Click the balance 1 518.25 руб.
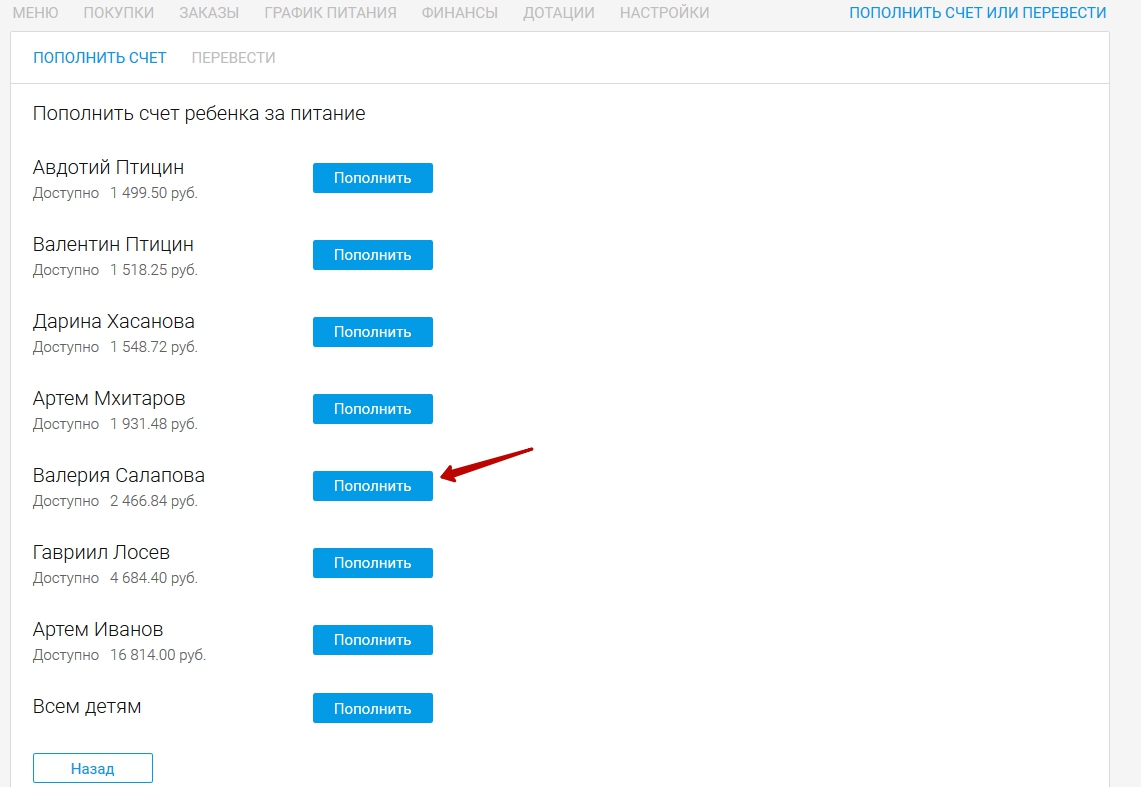This screenshot has width=1141, height=787. [154, 271]
